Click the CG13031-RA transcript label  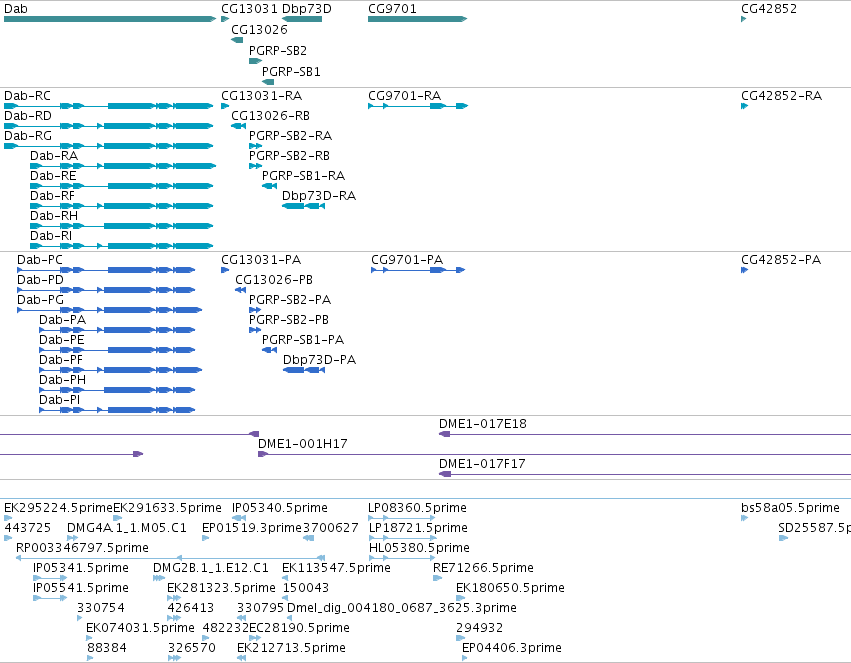pos(262,95)
